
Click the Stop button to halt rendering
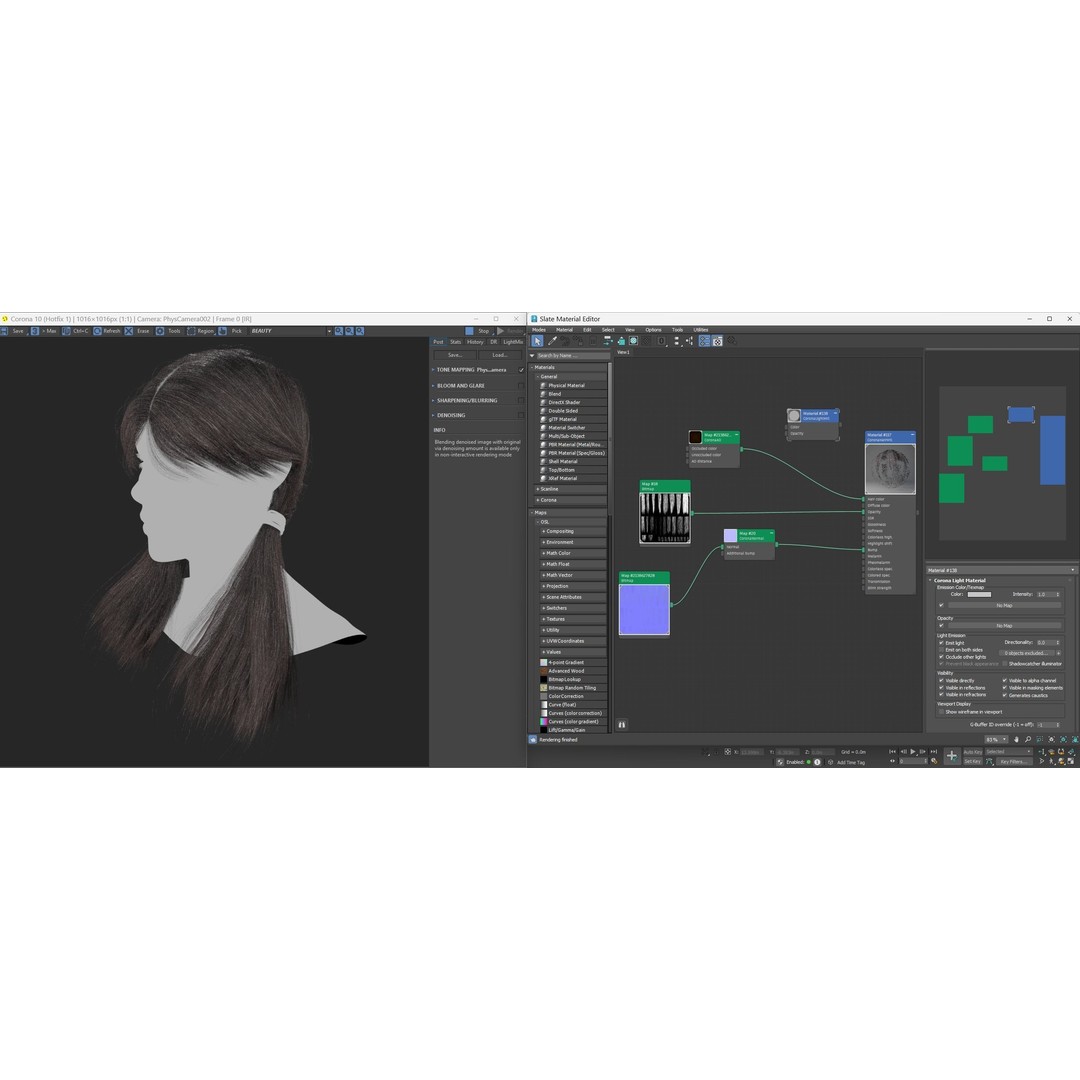pyautogui.click(x=483, y=331)
